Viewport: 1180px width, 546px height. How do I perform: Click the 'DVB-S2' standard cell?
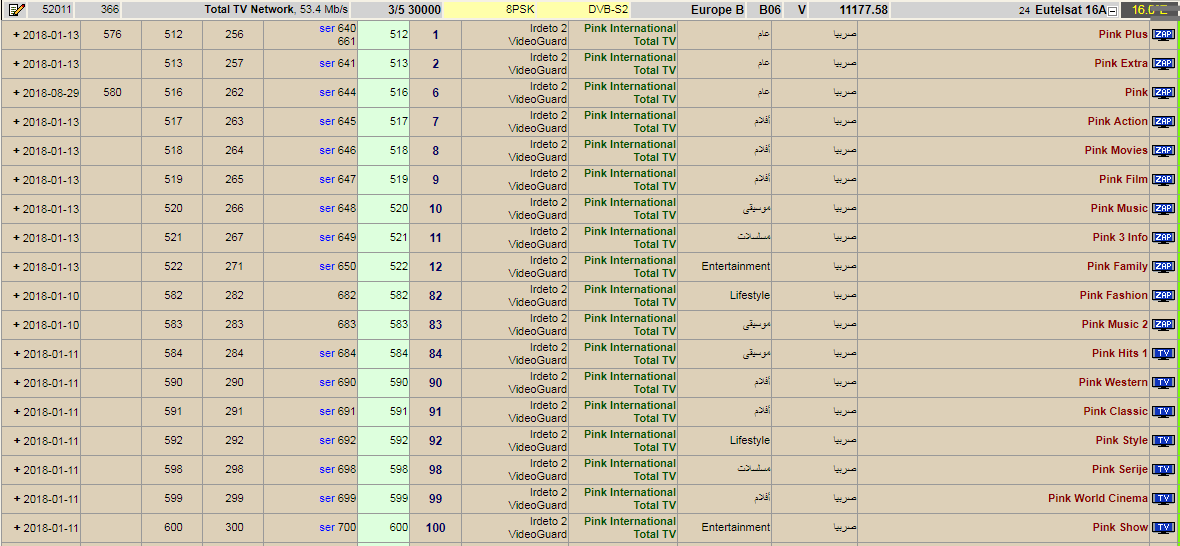point(608,11)
